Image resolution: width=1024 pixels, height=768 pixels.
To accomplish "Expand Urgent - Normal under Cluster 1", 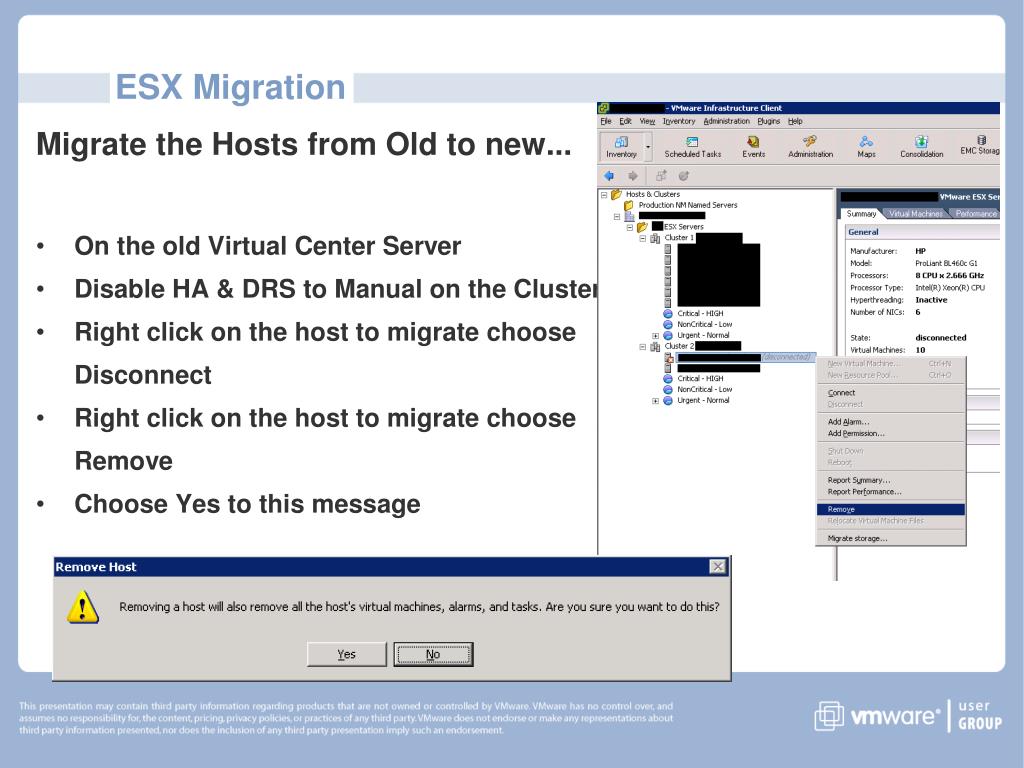I will point(656,336).
